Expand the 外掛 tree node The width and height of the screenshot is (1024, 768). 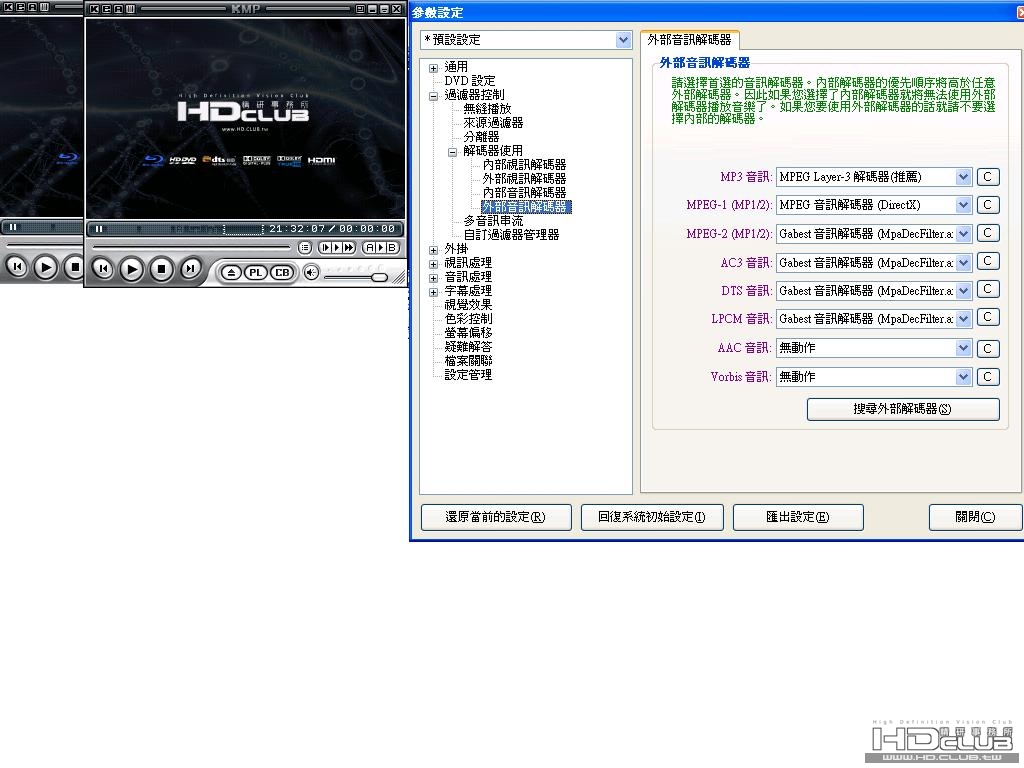point(433,250)
